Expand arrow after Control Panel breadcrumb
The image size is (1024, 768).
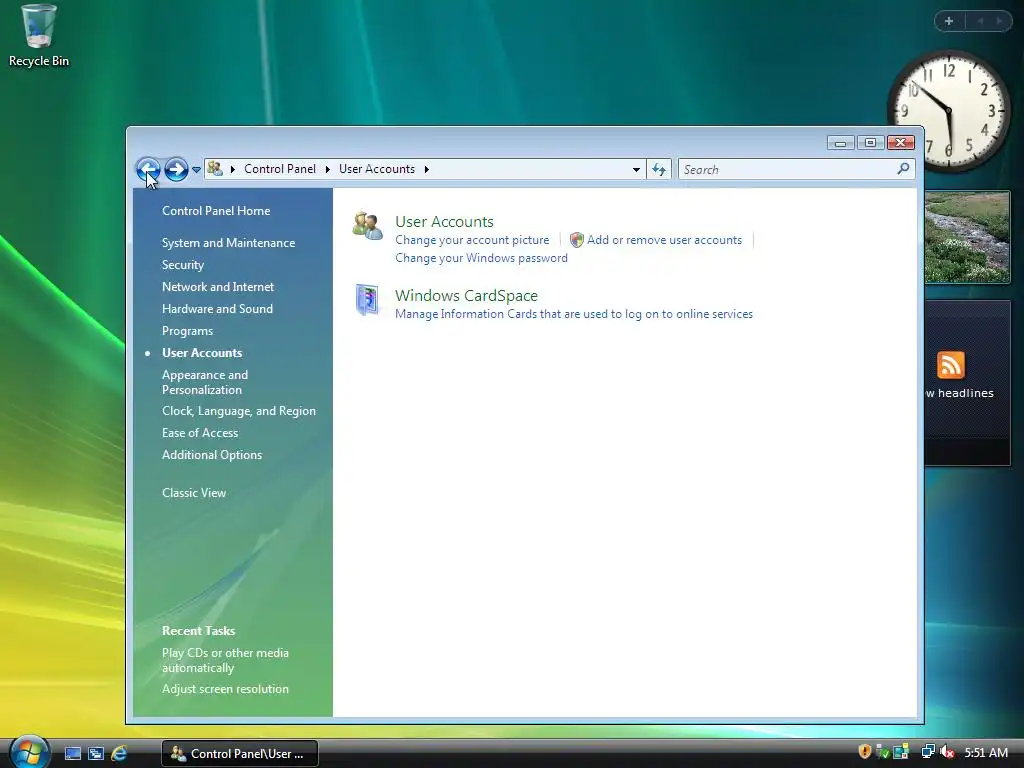point(328,170)
